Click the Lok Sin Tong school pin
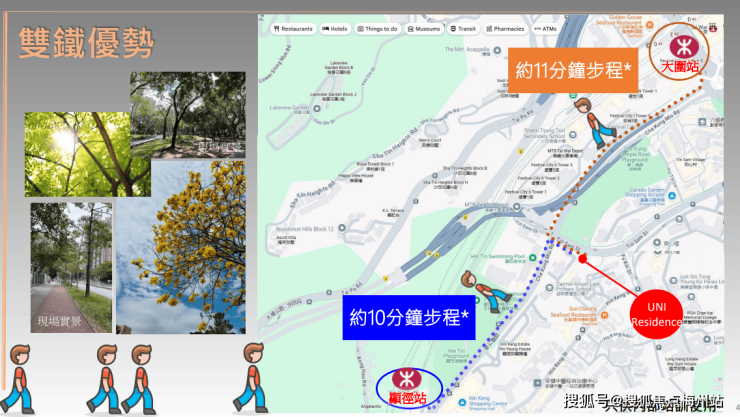Screen dimensions: 740x417 point(672,281)
